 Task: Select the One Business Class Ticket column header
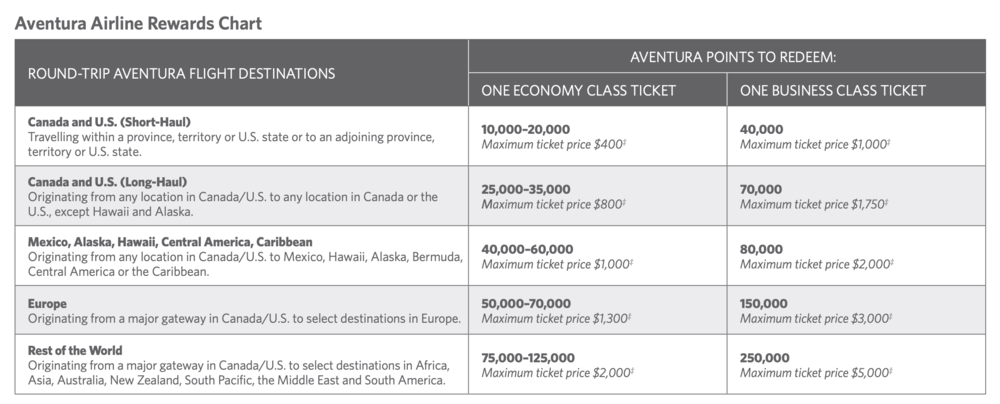pyautogui.click(x=833, y=91)
